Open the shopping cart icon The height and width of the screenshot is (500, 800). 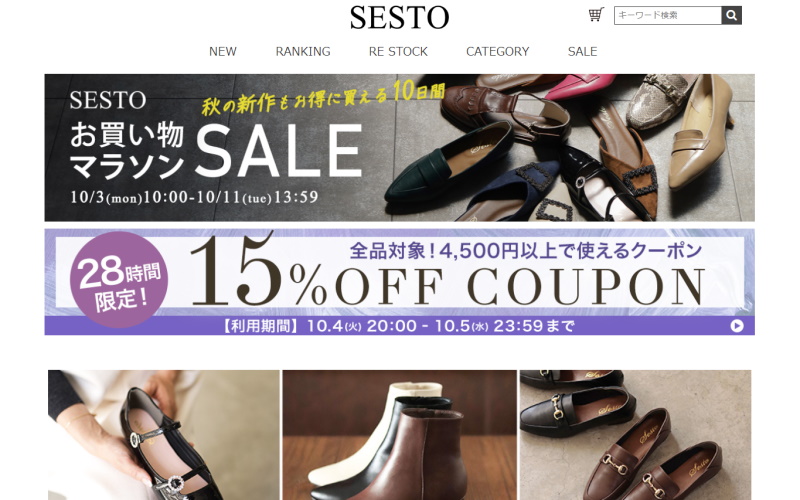596,14
